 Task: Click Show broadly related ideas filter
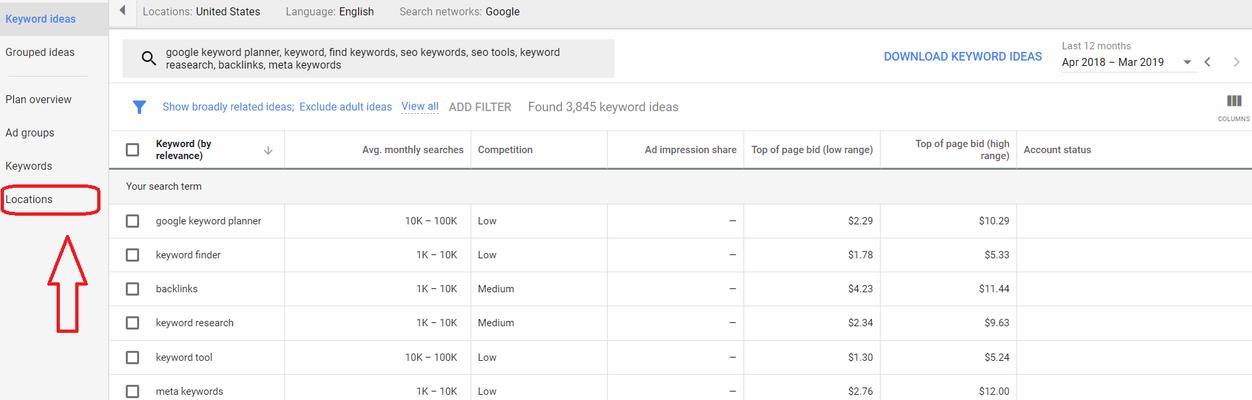(x=228, y=107)
